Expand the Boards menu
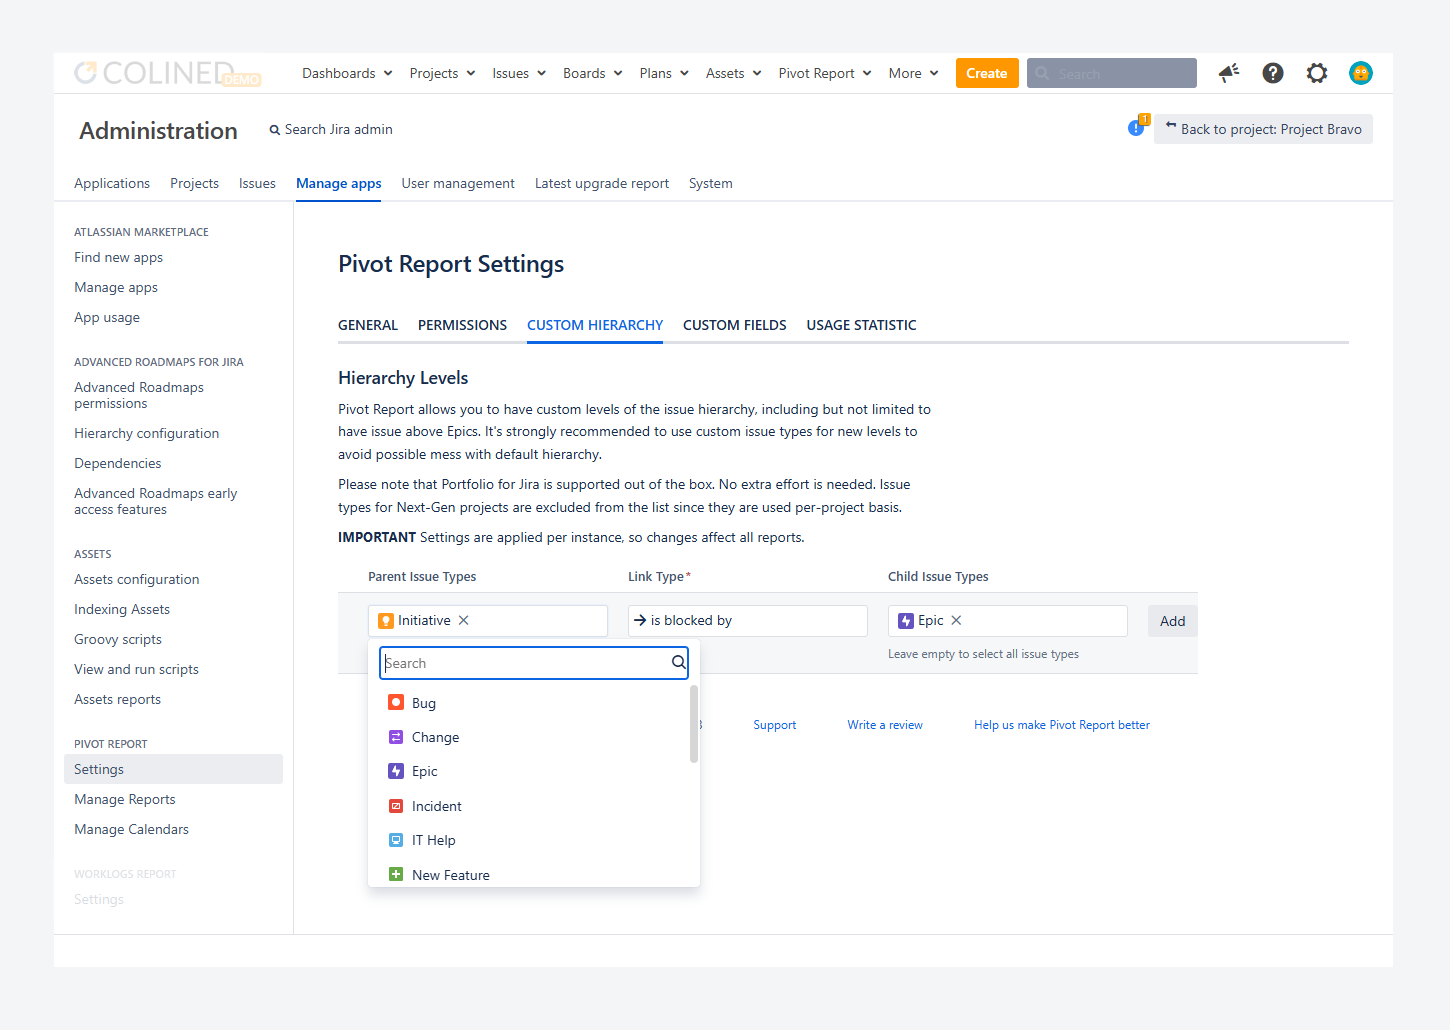This screenshot has height=1030, width=1450. coord(593,73)
